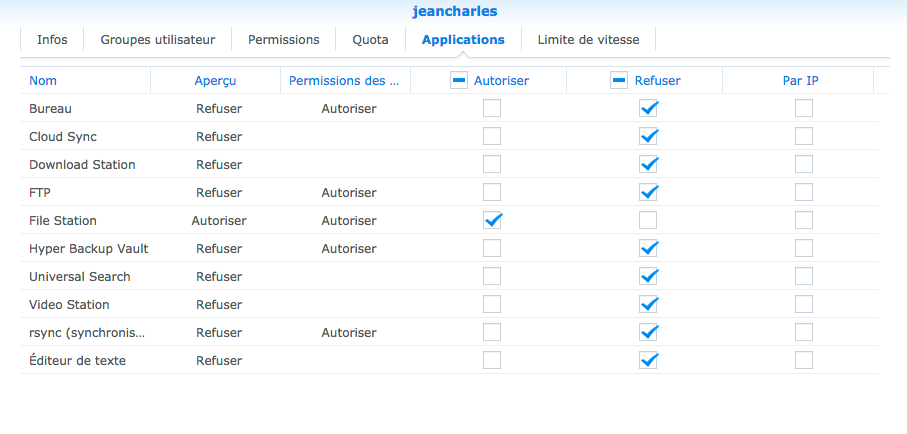Viewport: 907px width, 434px height.
Task: Tick Autoriser for Video Station
Action: click(x=492, y=304)
